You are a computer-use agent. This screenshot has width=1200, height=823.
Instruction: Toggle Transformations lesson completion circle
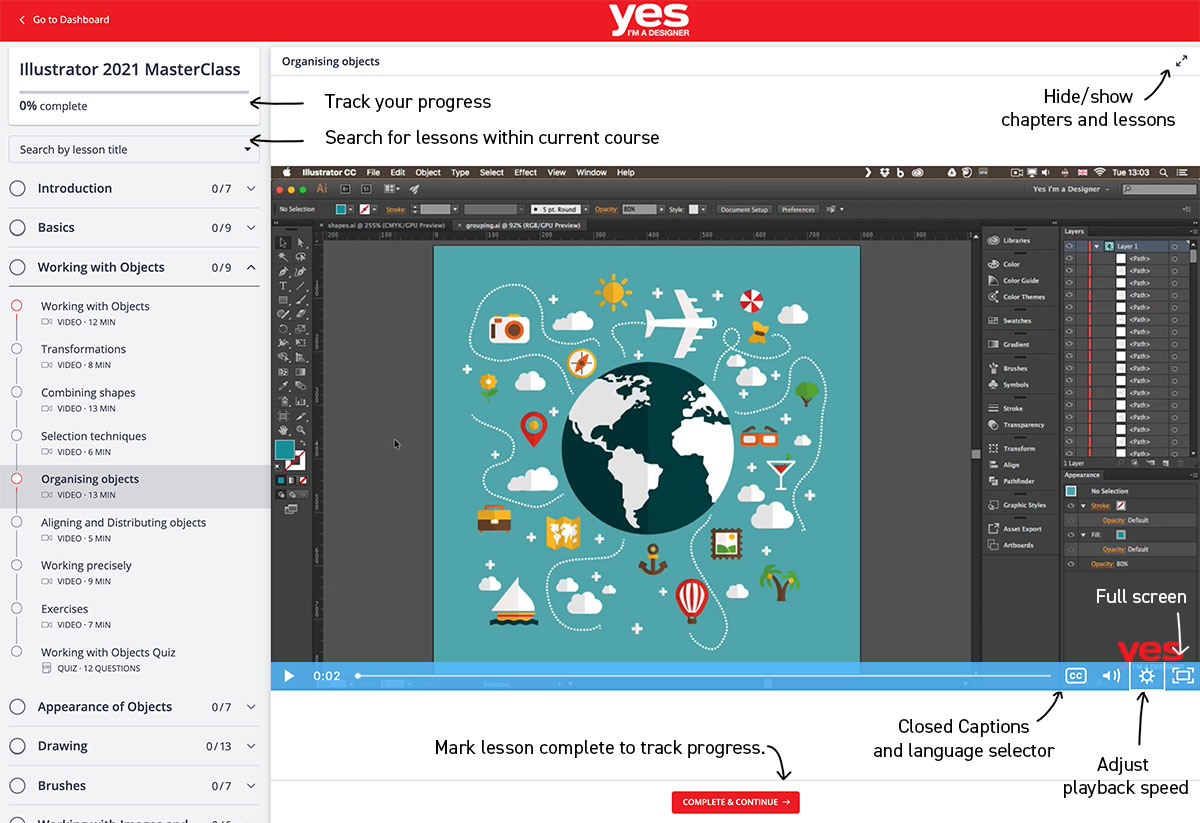(16, 349)
